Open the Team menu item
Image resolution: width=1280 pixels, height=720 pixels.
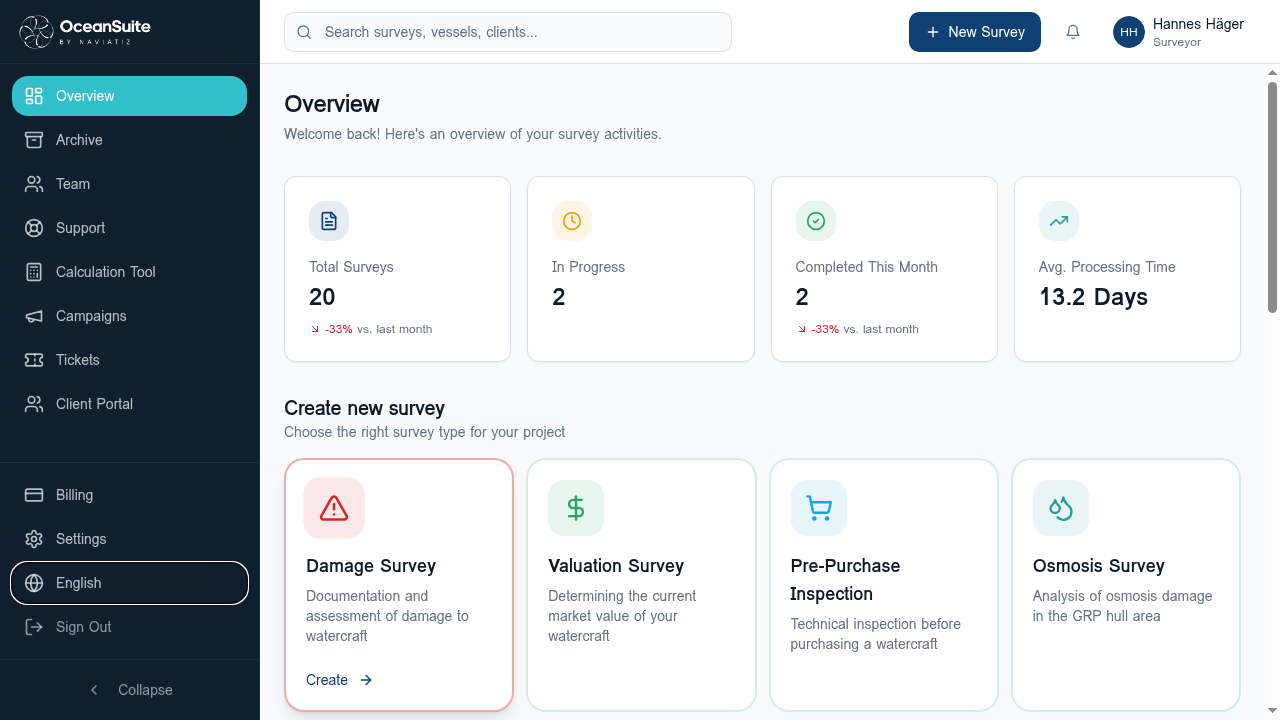coord(130,184)
